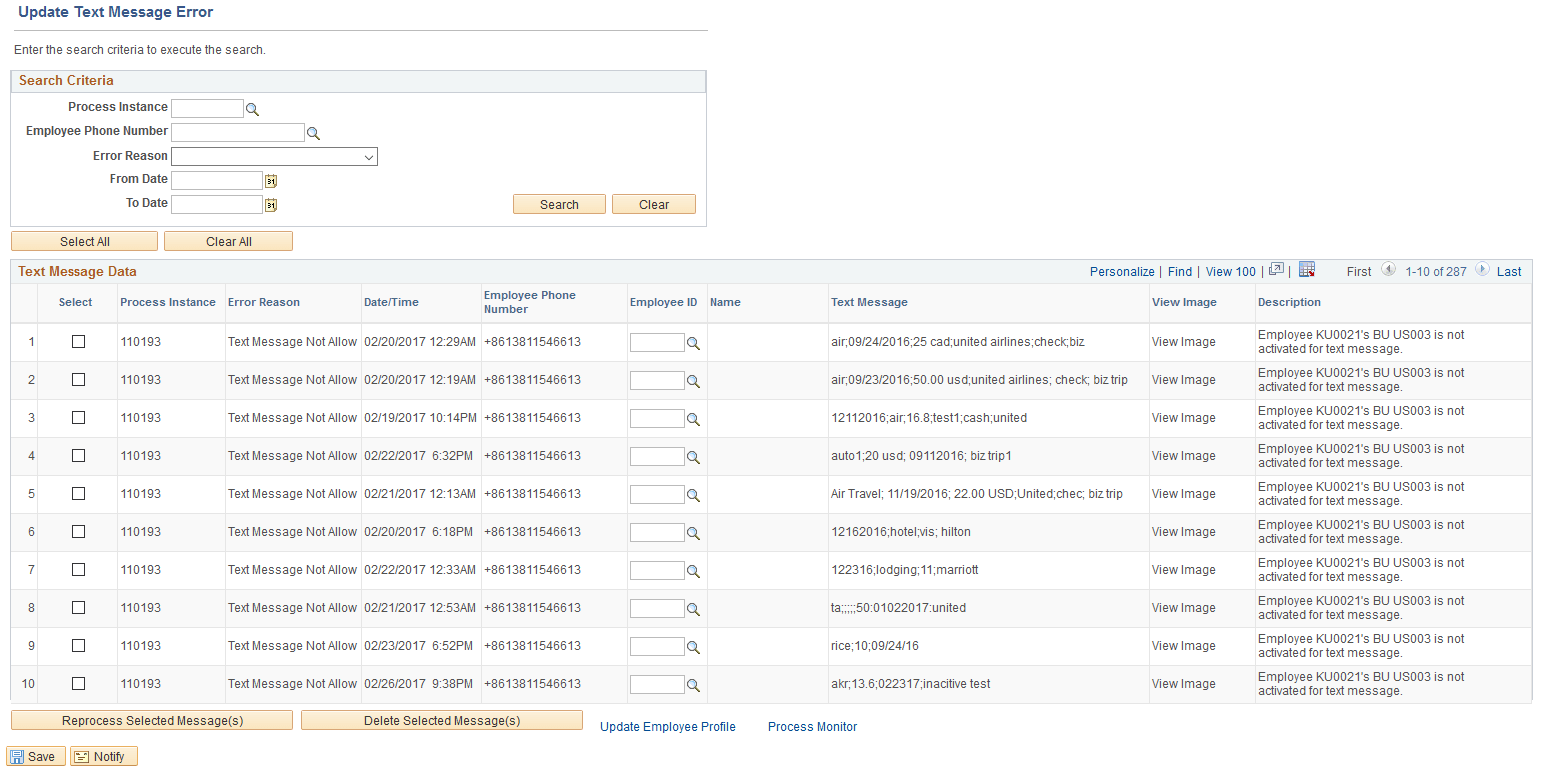Screen dimensions: 1556x775
Task: Look up Employee ID in row 2
Action: (693, 381)
